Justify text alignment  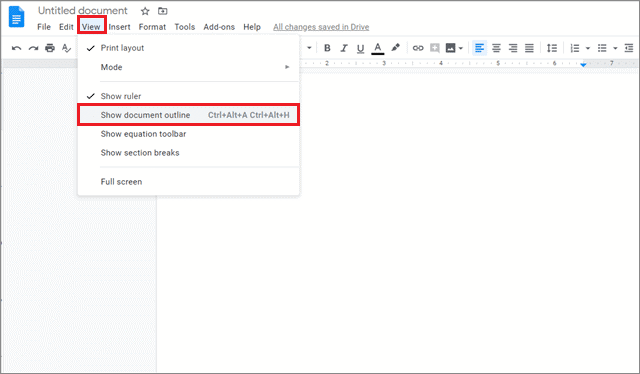tap(529, 48)
